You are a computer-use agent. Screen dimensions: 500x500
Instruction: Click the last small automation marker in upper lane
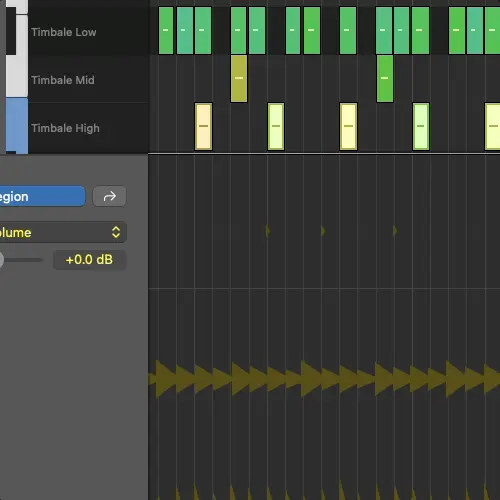click(395, 231)
